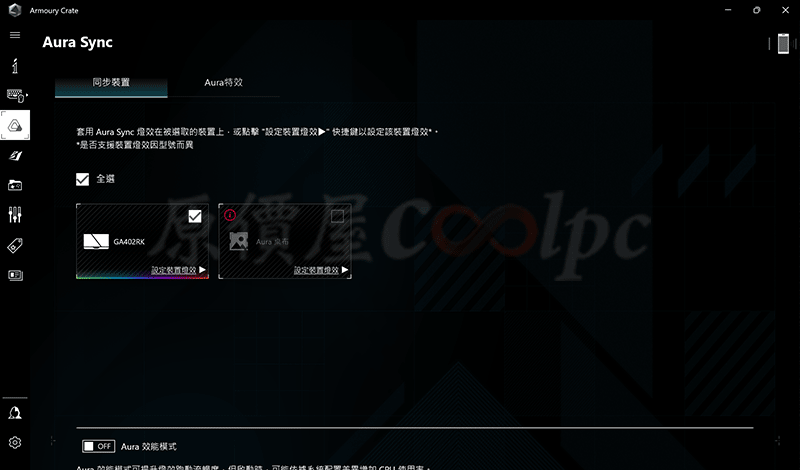Toggle the Aura 效能模式 switch
This screenshot has width=800, height=470.
(97, 446)
